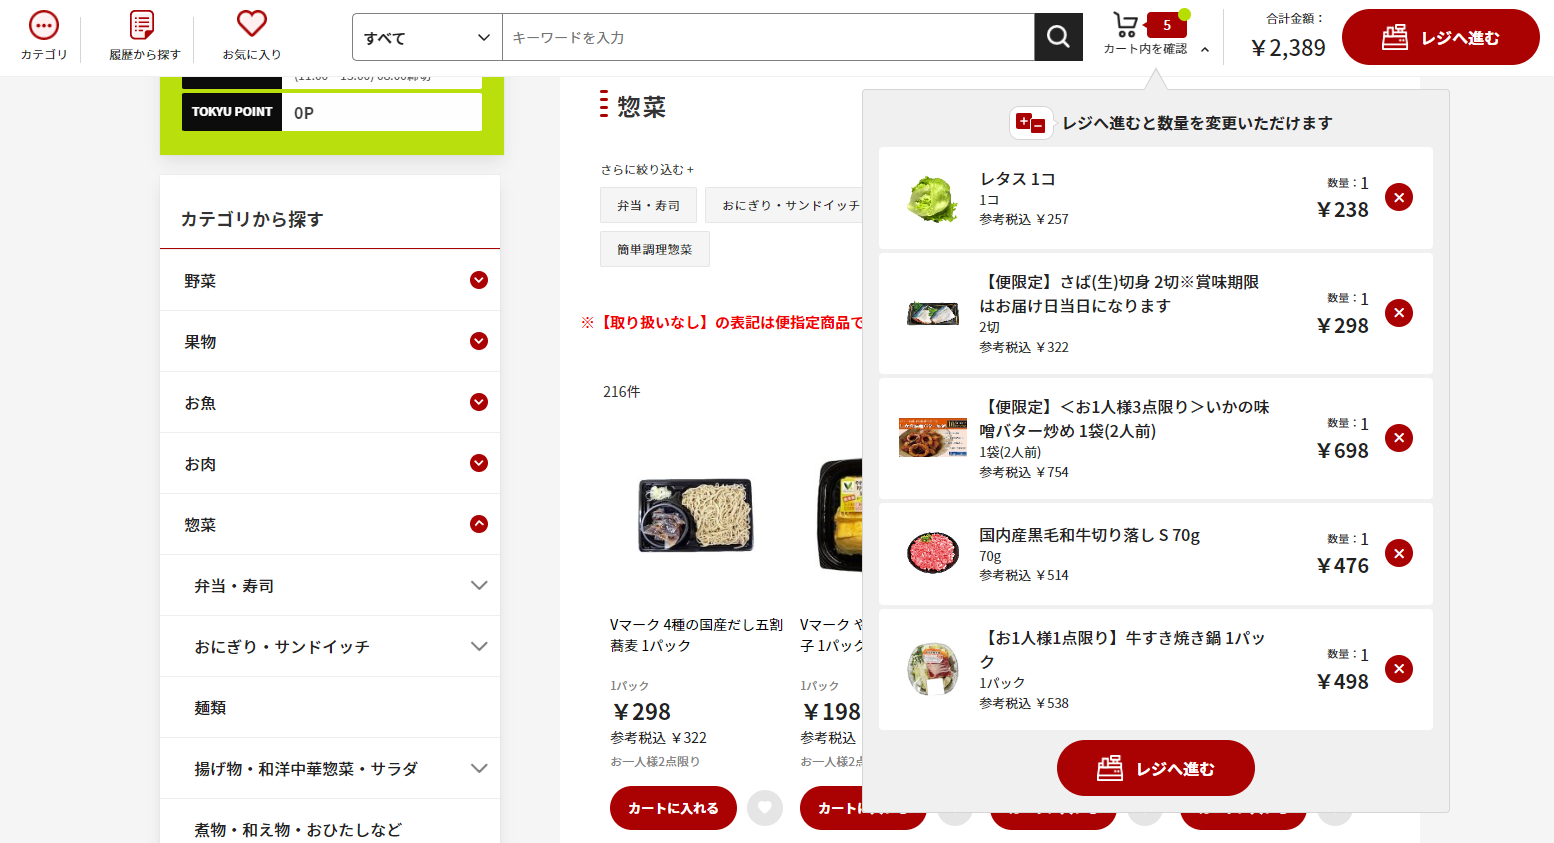Viewport: 1554px width, 843px height.
Task: Filter by 簡単調理惣菜 tag
Action: [655, 250]
